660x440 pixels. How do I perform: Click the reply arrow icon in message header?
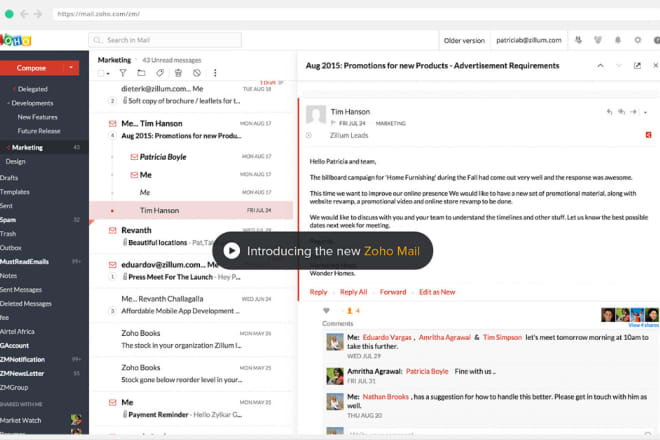[x=609, y=112]
